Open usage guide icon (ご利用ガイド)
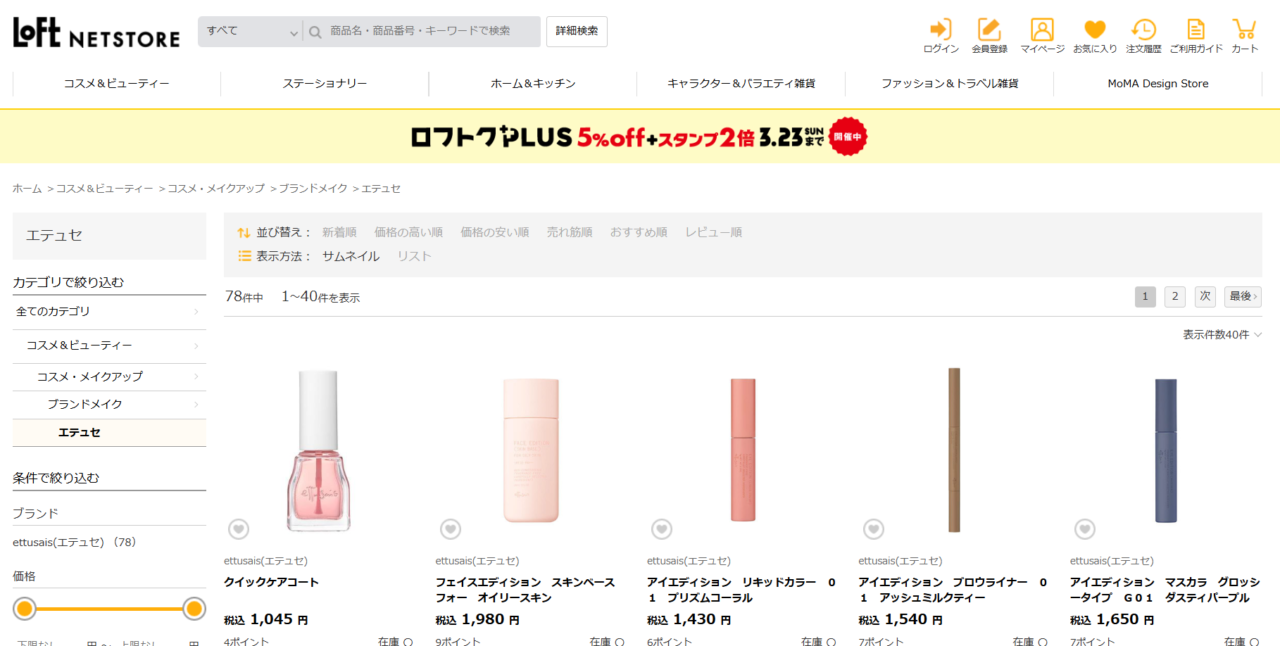Screen dimensions: 1280x646 coord(1196,35)
